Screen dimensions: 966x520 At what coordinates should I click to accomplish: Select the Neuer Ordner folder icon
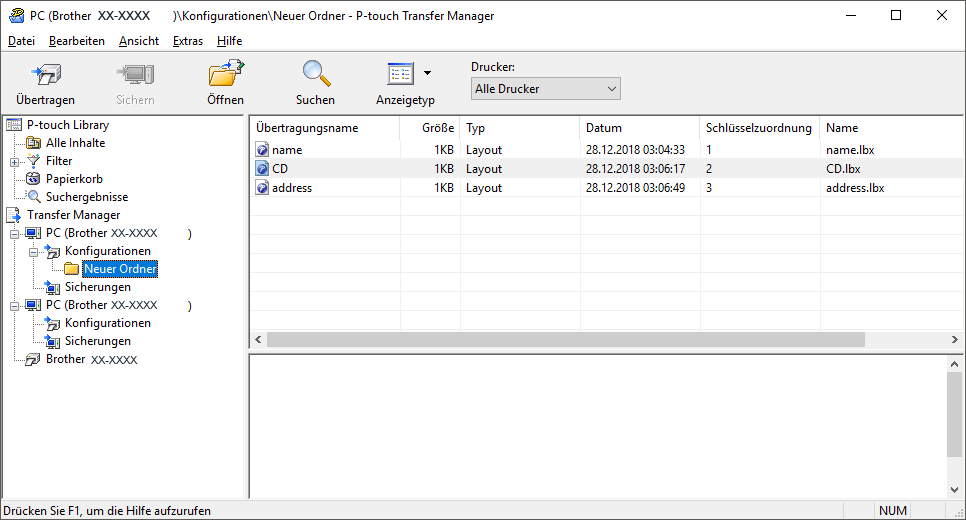pyautogui.click(x=71, y=269)
